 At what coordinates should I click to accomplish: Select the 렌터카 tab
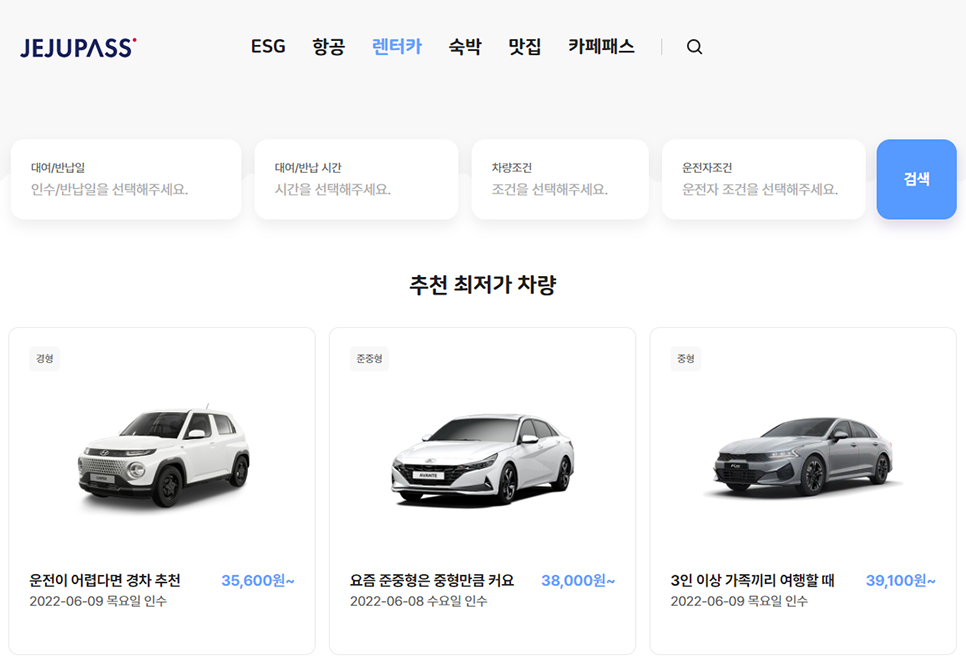click(x=397, y=46)
